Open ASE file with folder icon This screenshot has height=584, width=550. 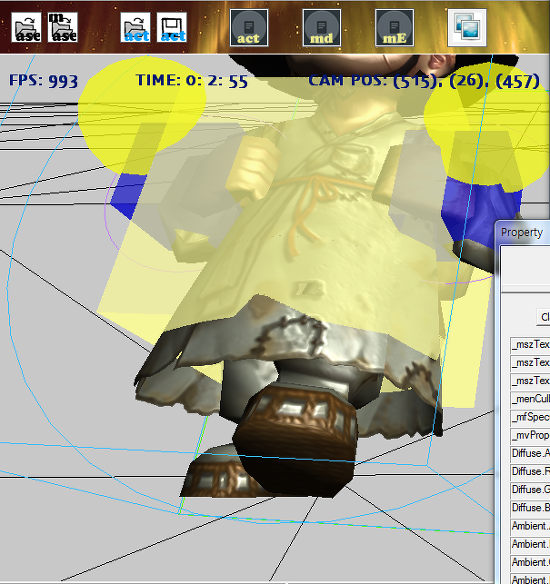pos(26,27)
